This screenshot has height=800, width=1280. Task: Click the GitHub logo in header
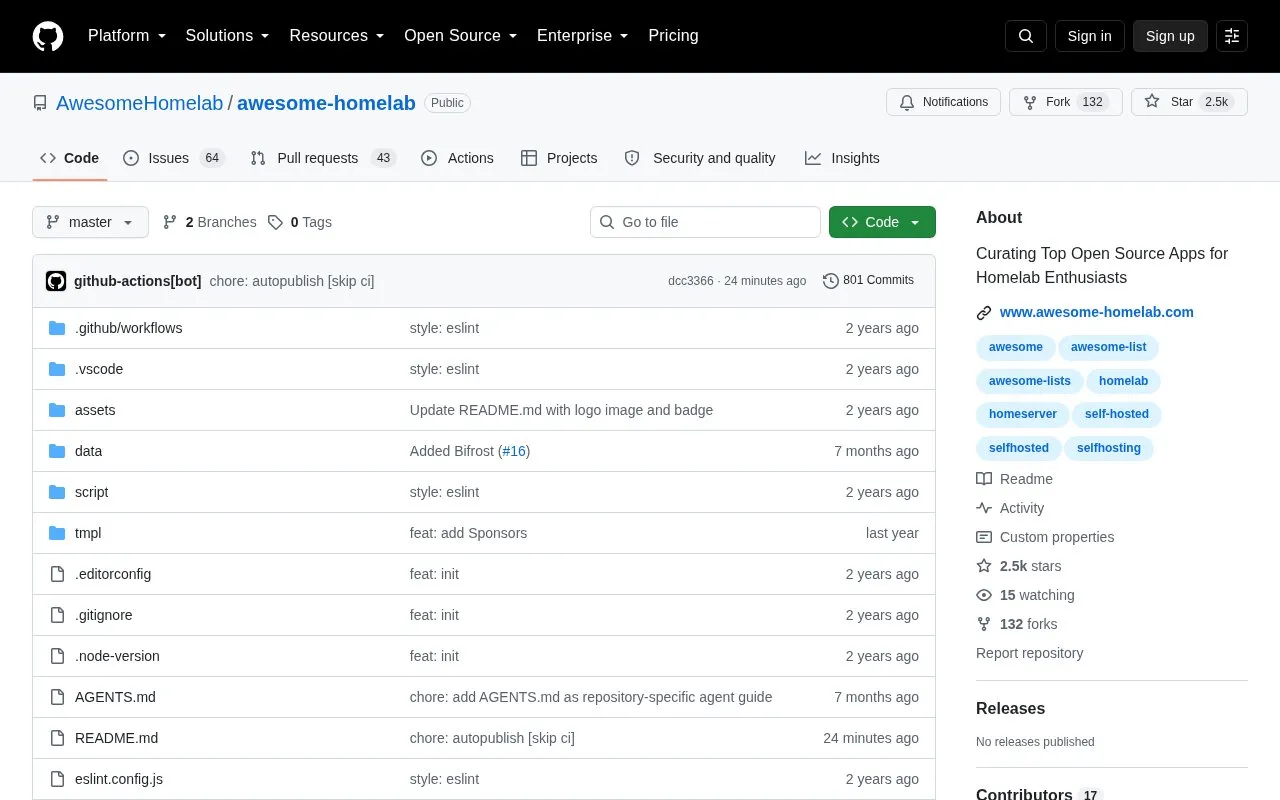(48, 36)
